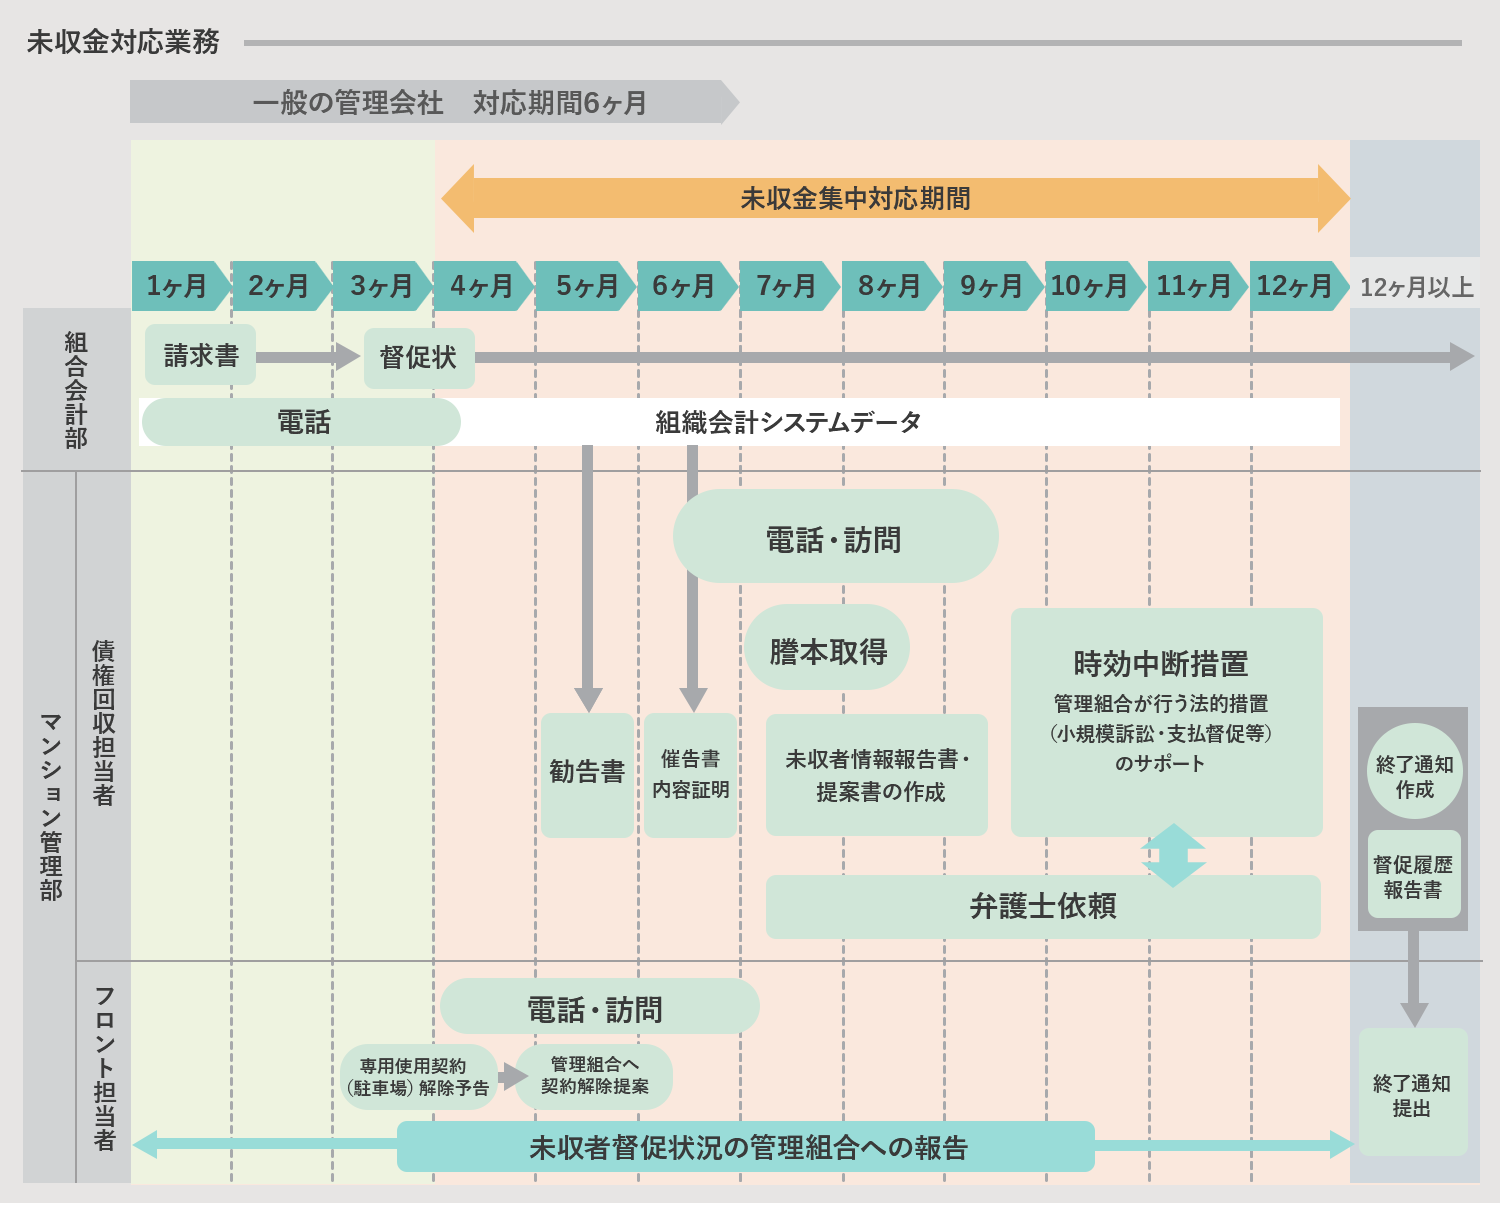This screenshot has height=1205, width=1500.
Task: Click the 未収者督促状況の管理組合への報告 bar
Action: coord(746,1147)
